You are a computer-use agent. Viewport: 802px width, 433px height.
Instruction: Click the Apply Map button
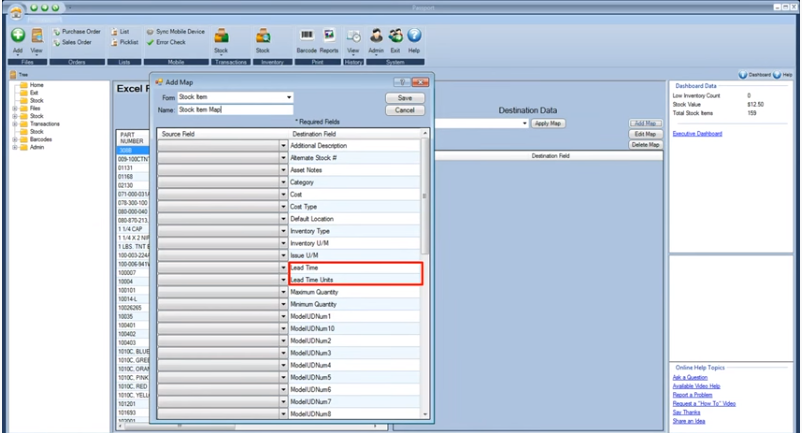(x=548, y=124)
